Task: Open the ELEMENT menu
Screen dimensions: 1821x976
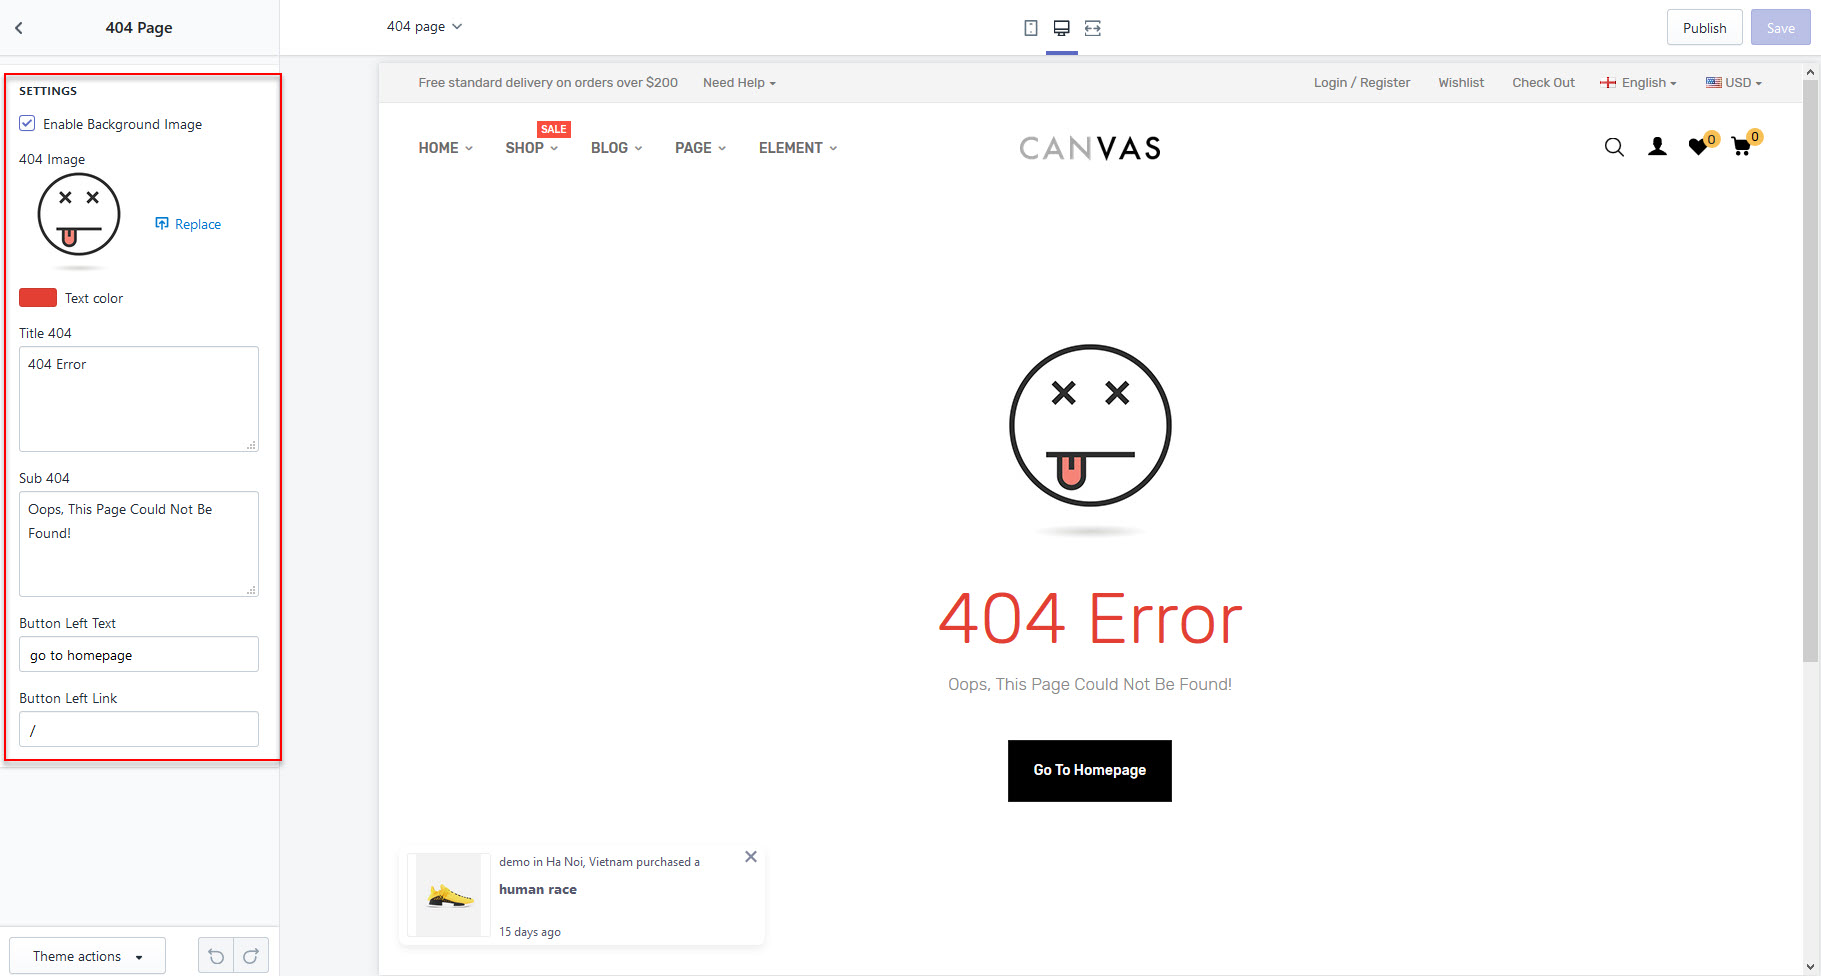Action: [798, 148]
